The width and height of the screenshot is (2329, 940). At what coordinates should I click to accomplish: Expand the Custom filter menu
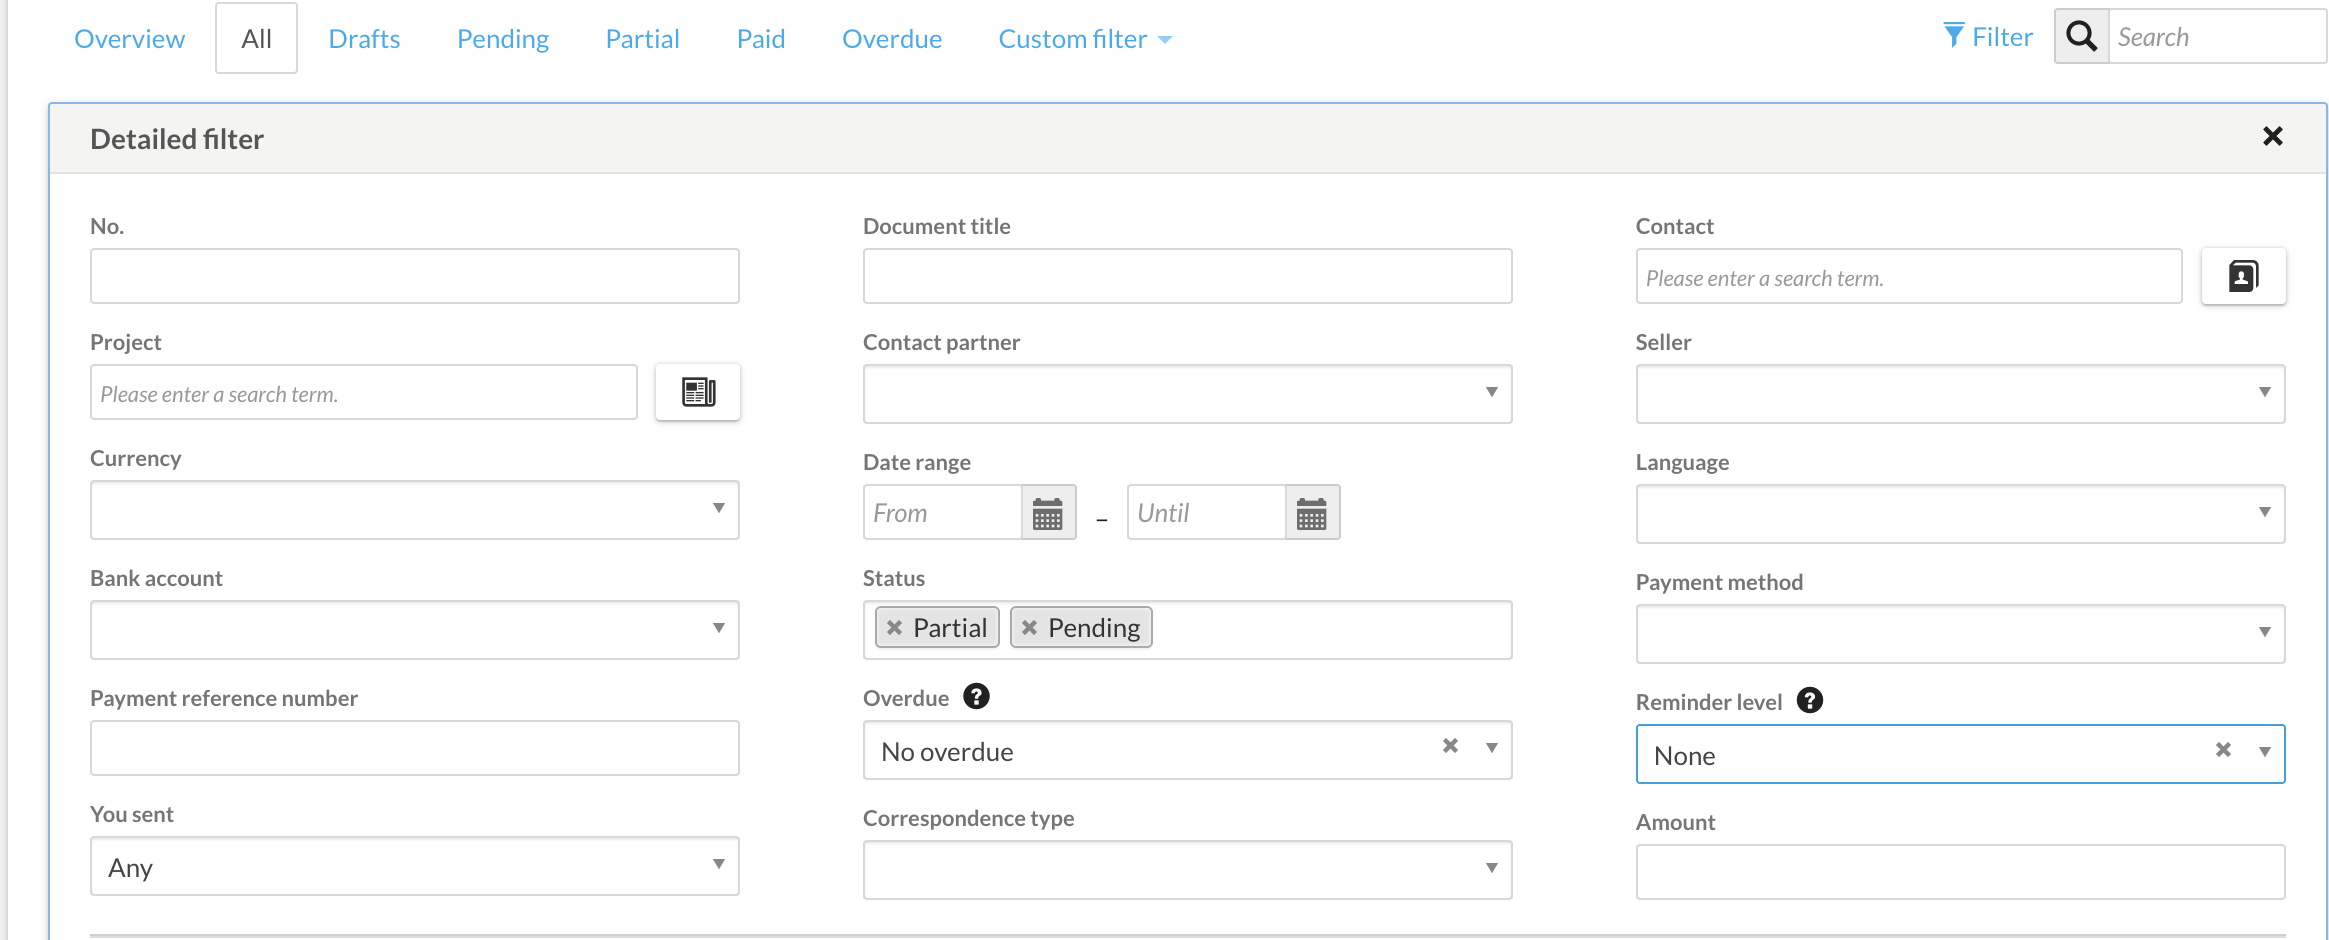click(x=1084, y=39)
